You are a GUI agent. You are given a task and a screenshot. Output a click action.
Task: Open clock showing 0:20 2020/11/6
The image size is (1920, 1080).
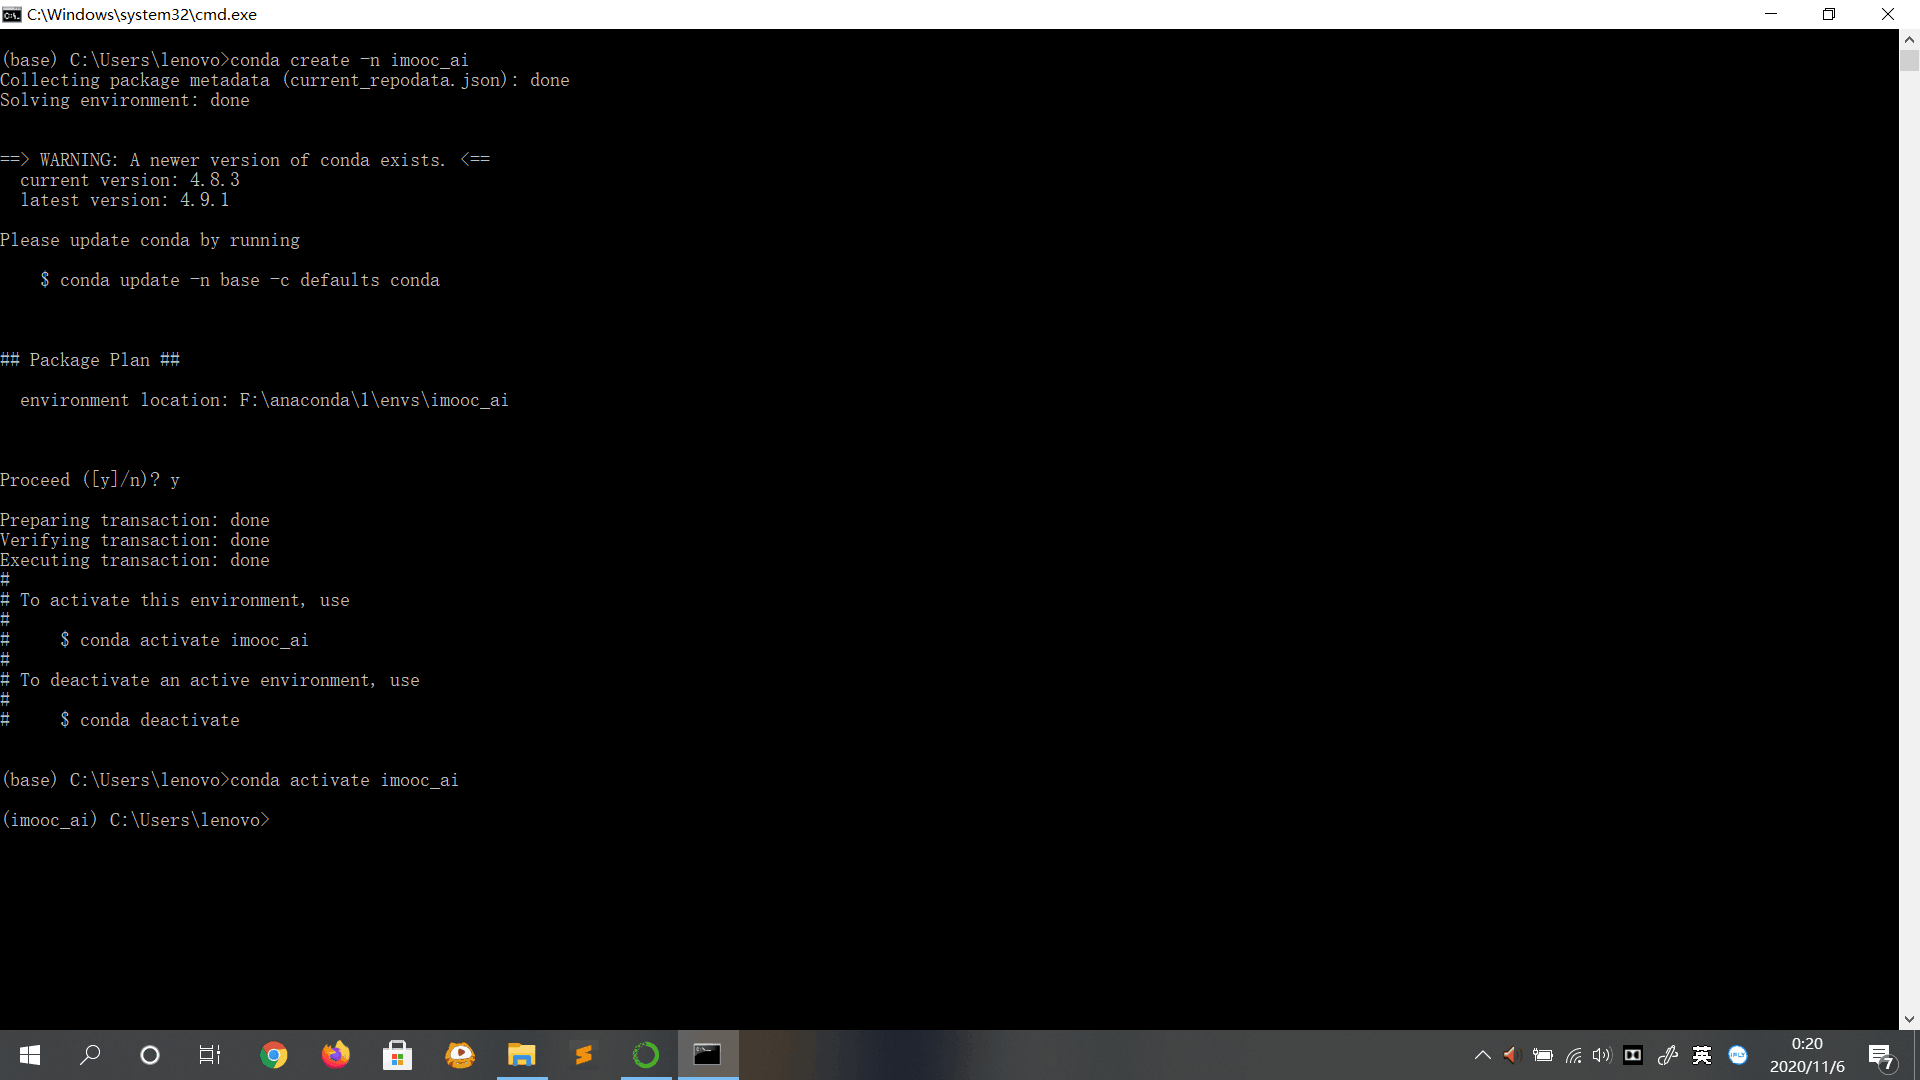point(1807,1055)
